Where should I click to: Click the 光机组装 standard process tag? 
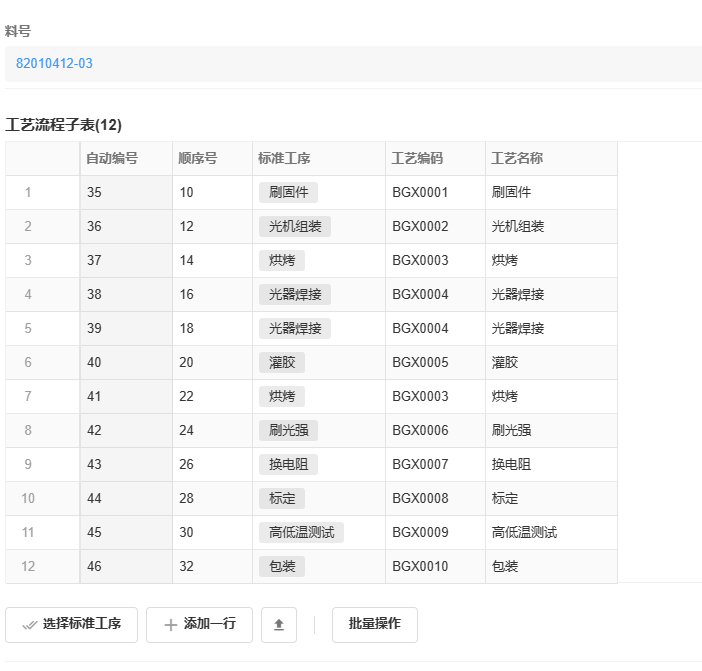tap(295, 226)
